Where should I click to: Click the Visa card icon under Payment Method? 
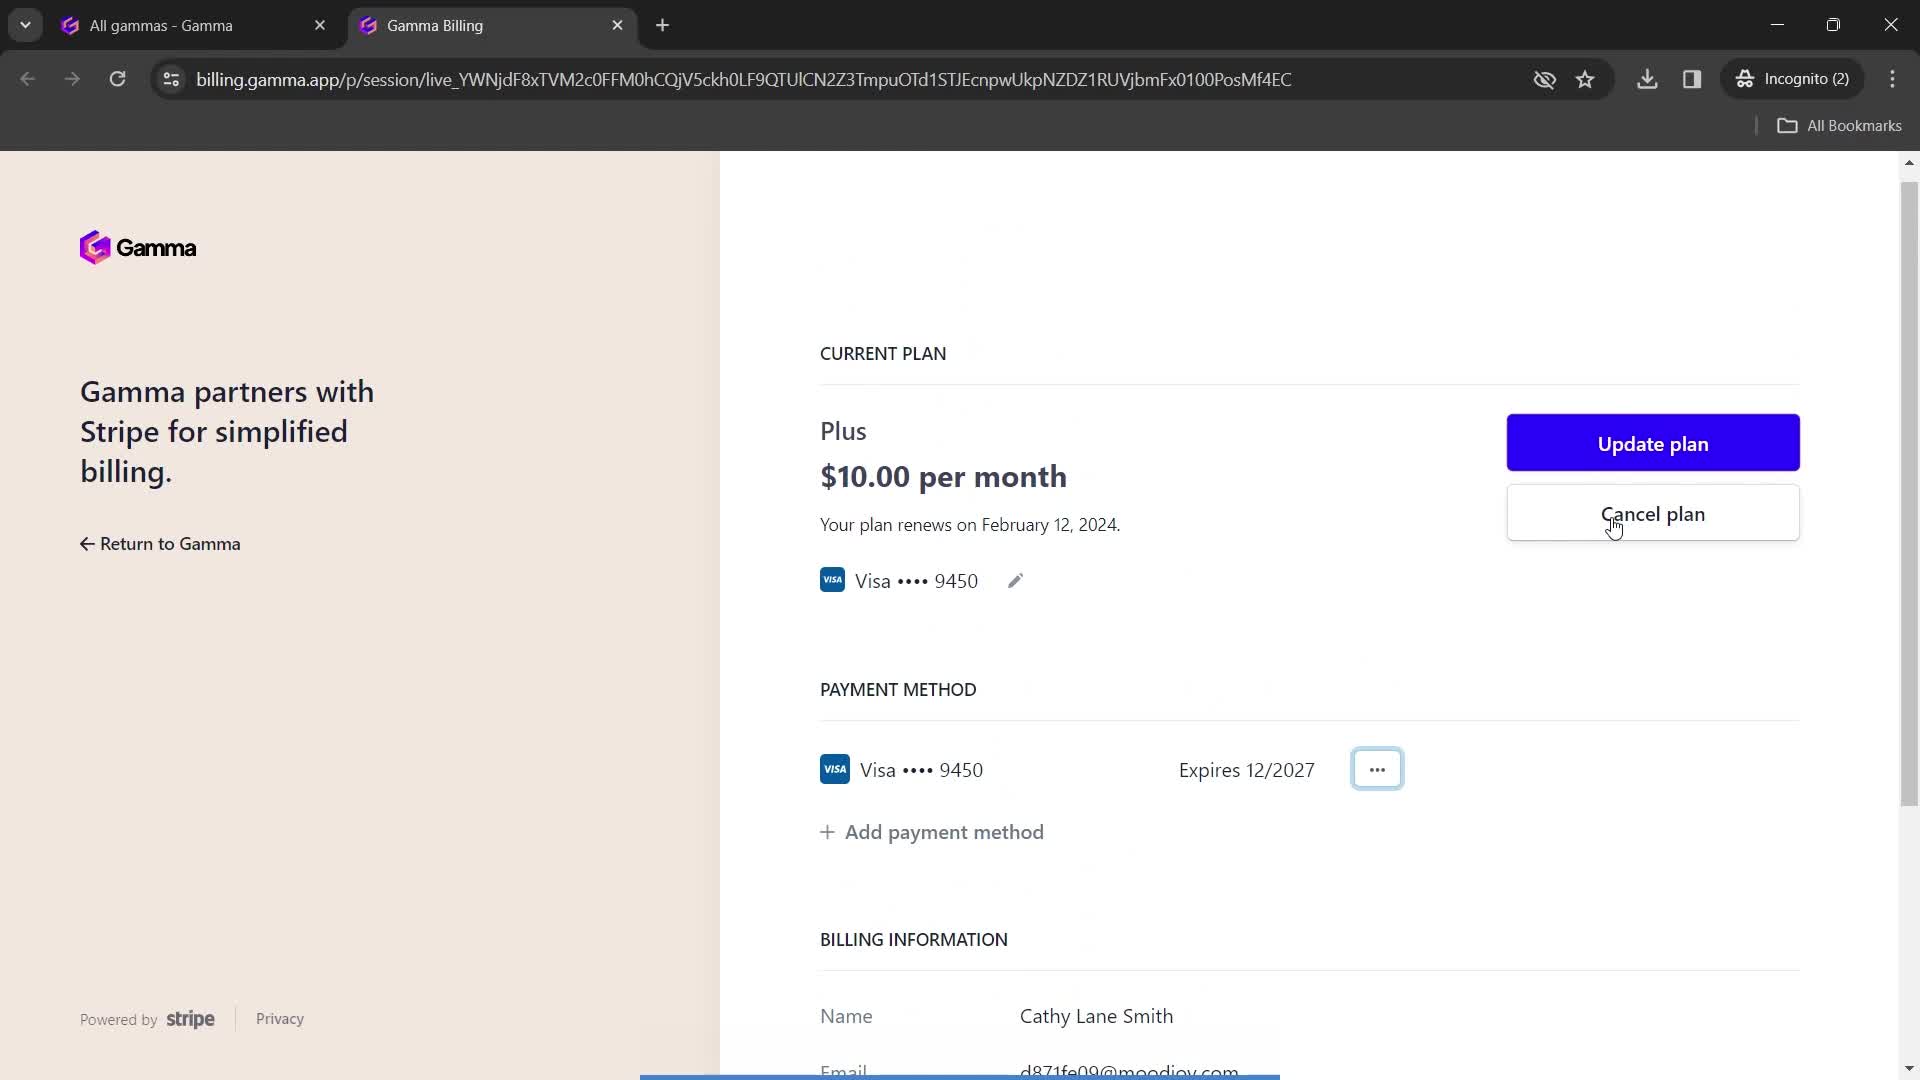tap(835, 769)
